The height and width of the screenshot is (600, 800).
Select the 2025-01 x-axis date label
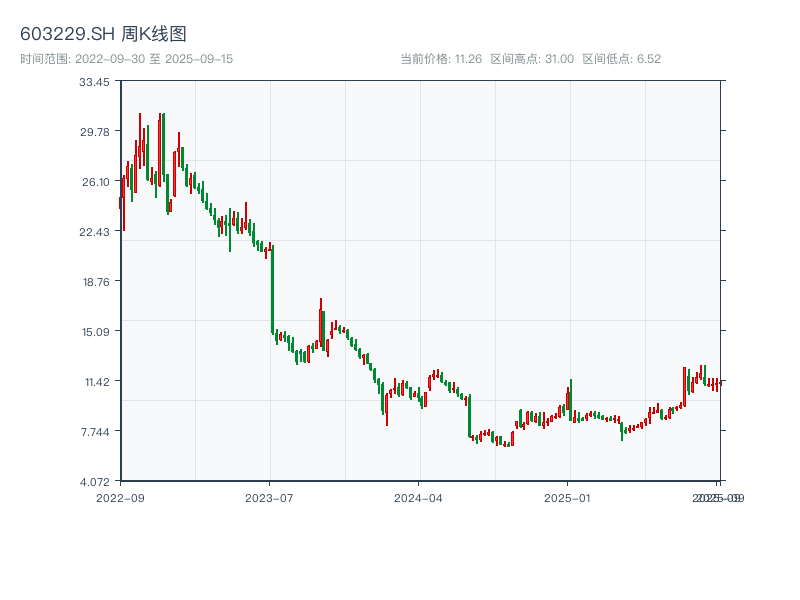[x=569, y=497]
